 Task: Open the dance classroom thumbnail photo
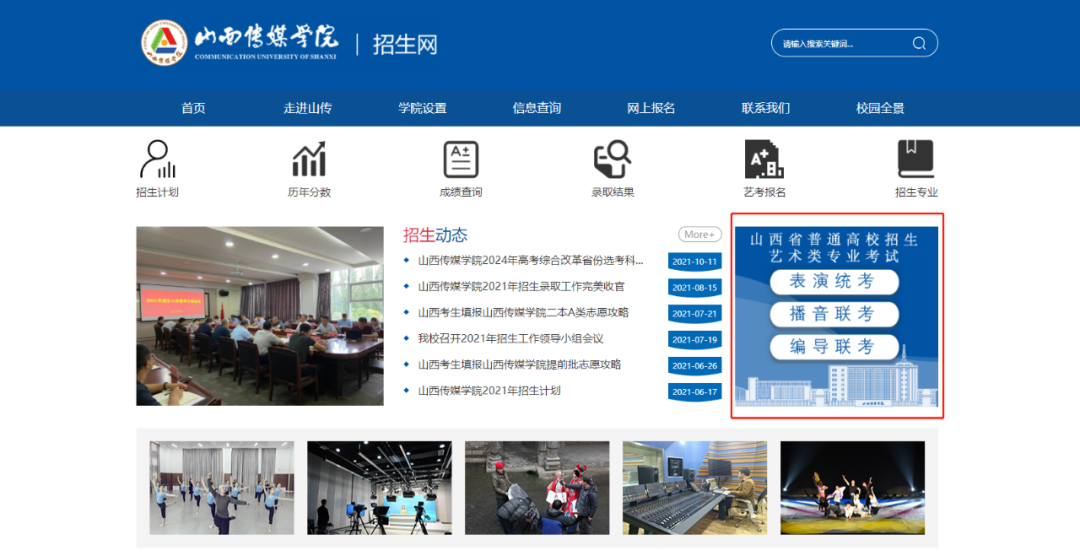coord(222,488)
